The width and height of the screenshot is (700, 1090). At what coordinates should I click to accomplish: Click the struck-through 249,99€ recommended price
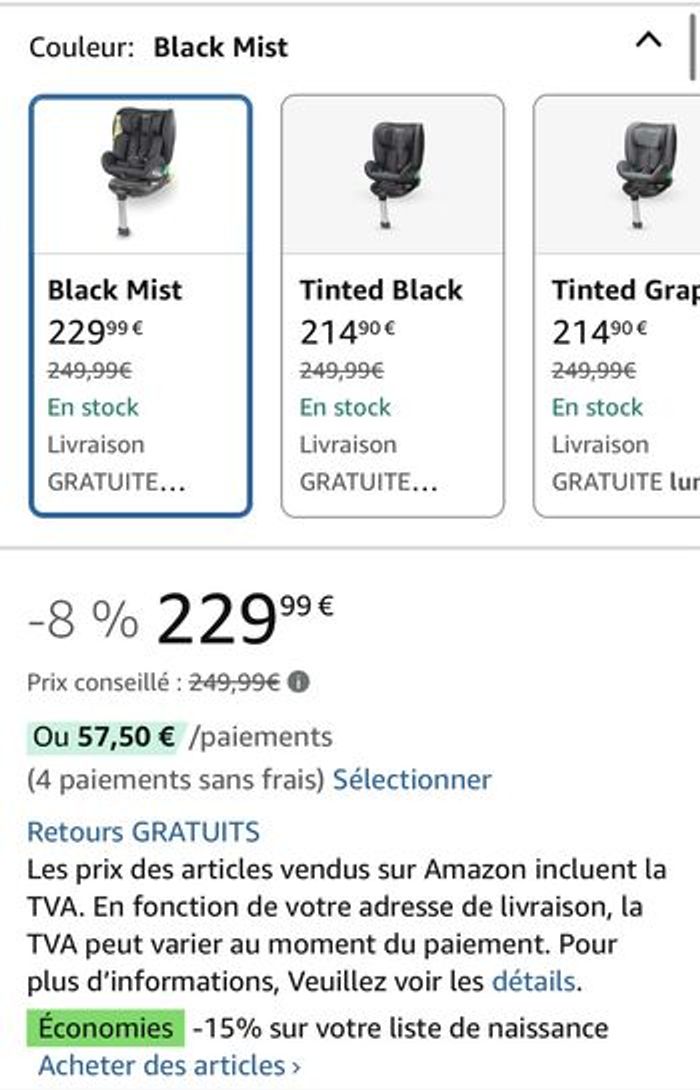click(234, 683)
